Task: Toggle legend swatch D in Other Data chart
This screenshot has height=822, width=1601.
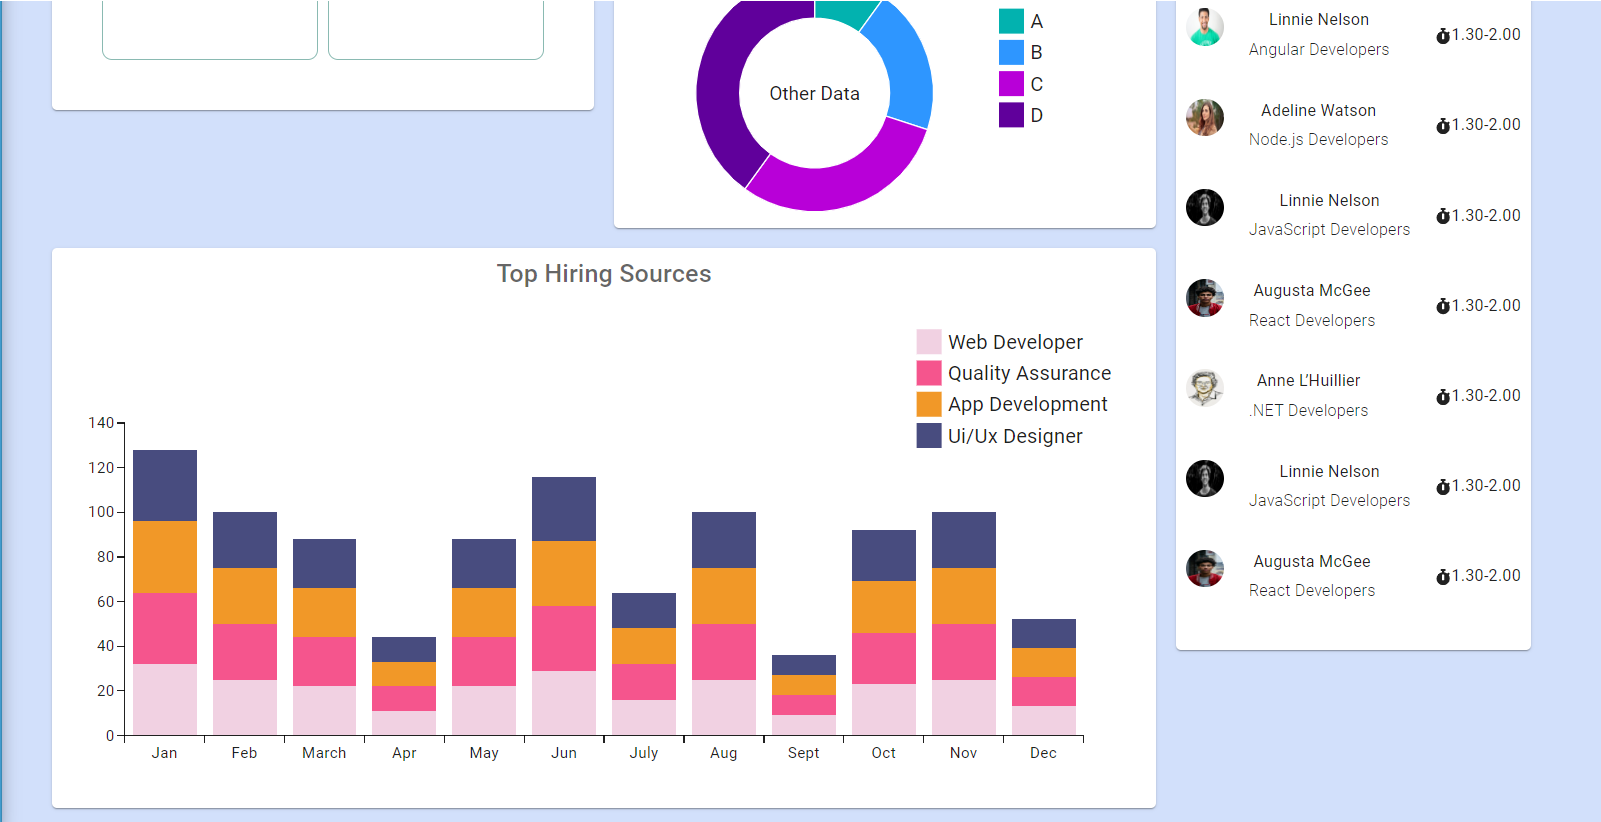Action: click(1011, 115)
